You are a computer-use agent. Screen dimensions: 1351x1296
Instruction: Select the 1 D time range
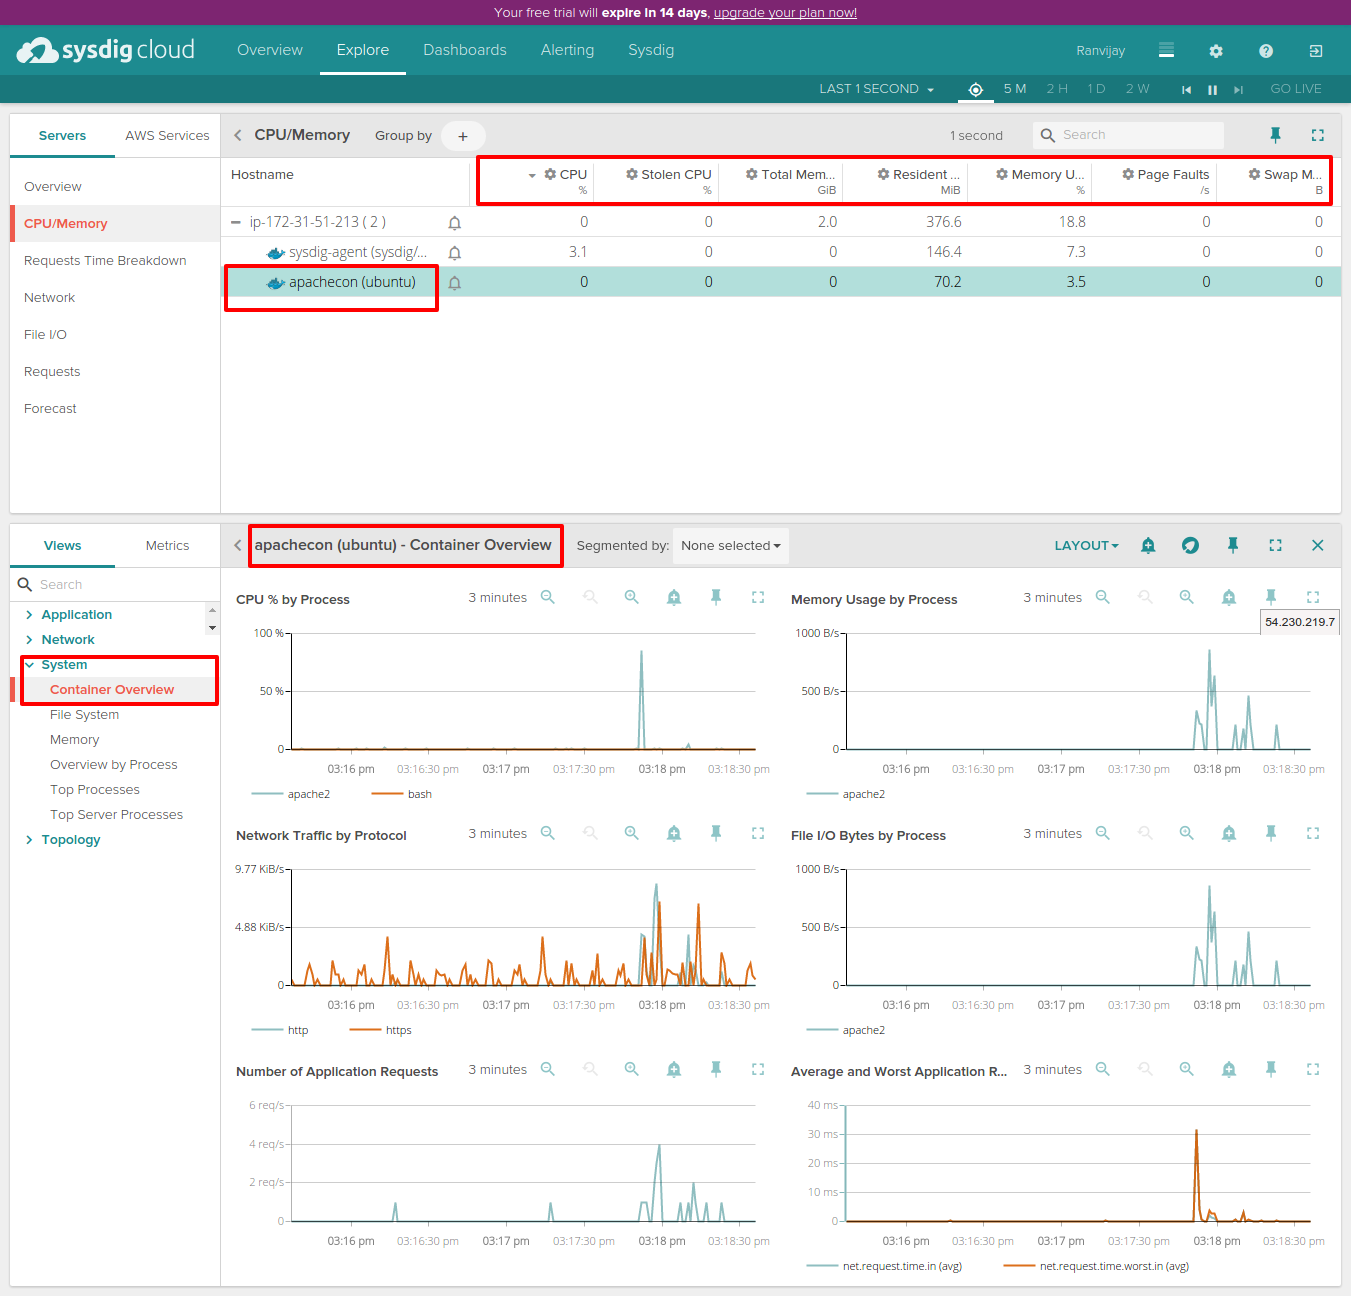[x=1096, y=89]
